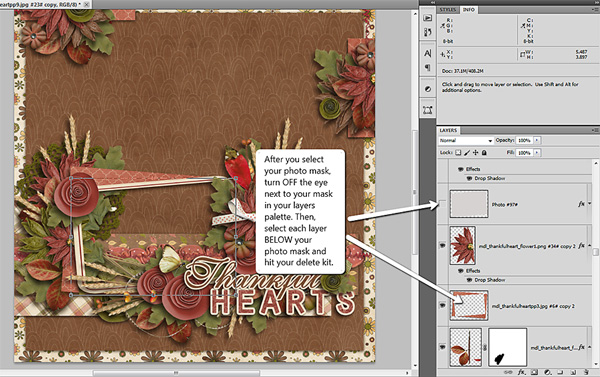Click the Layers panel scroll down arrow
This screenshot has width=600, height=377.
click(x=596, y=364)
